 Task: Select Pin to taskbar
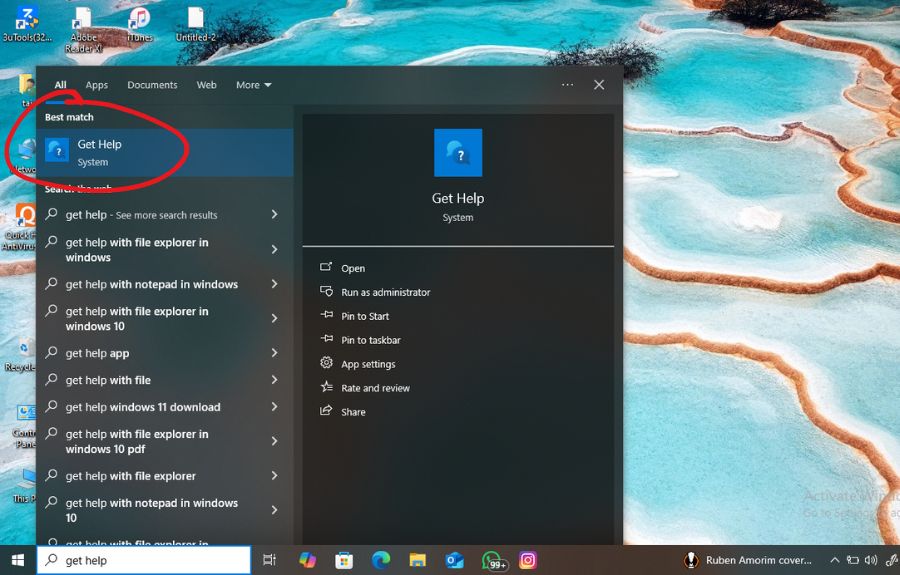pyautogui.click(x=371, y=340)
